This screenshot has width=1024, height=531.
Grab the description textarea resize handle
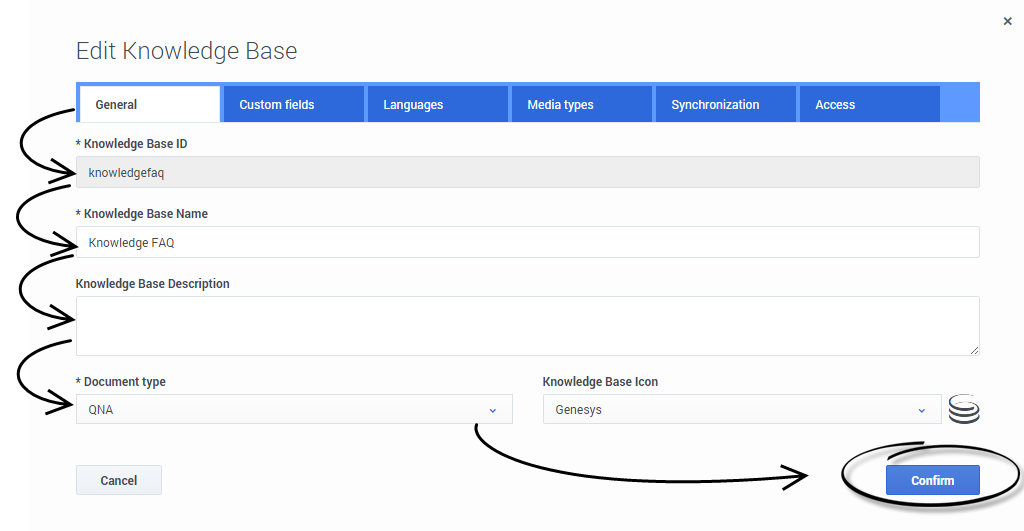(974, 350)
